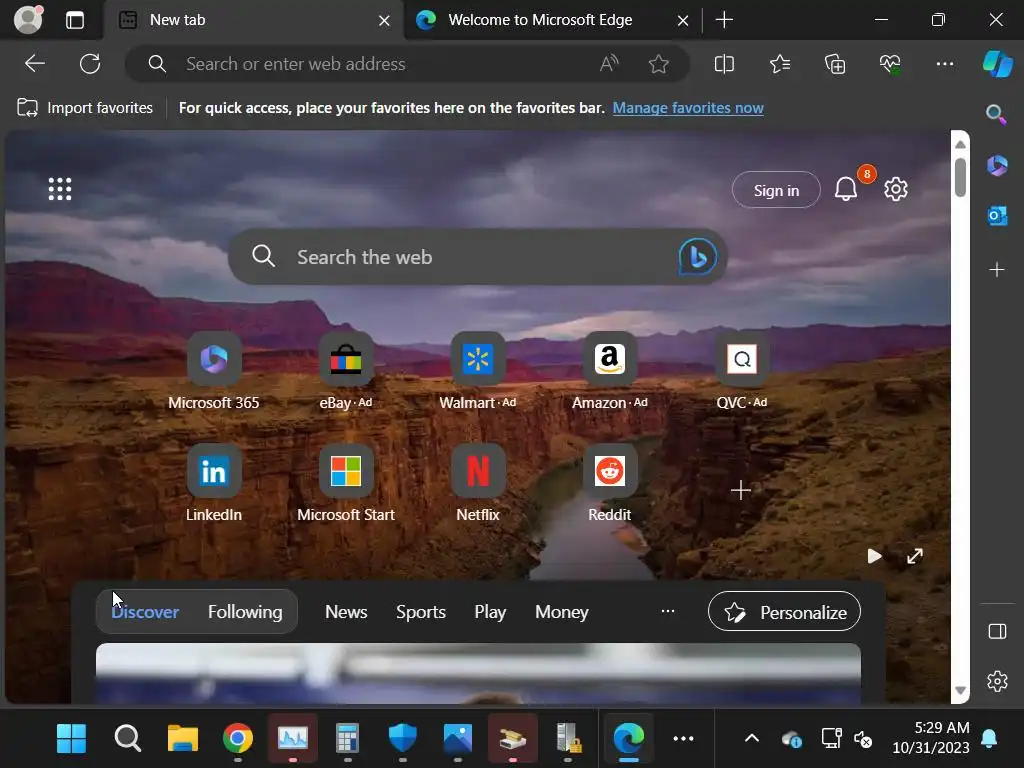
Task: Add this page to favorites star
Action: (658, 64)
